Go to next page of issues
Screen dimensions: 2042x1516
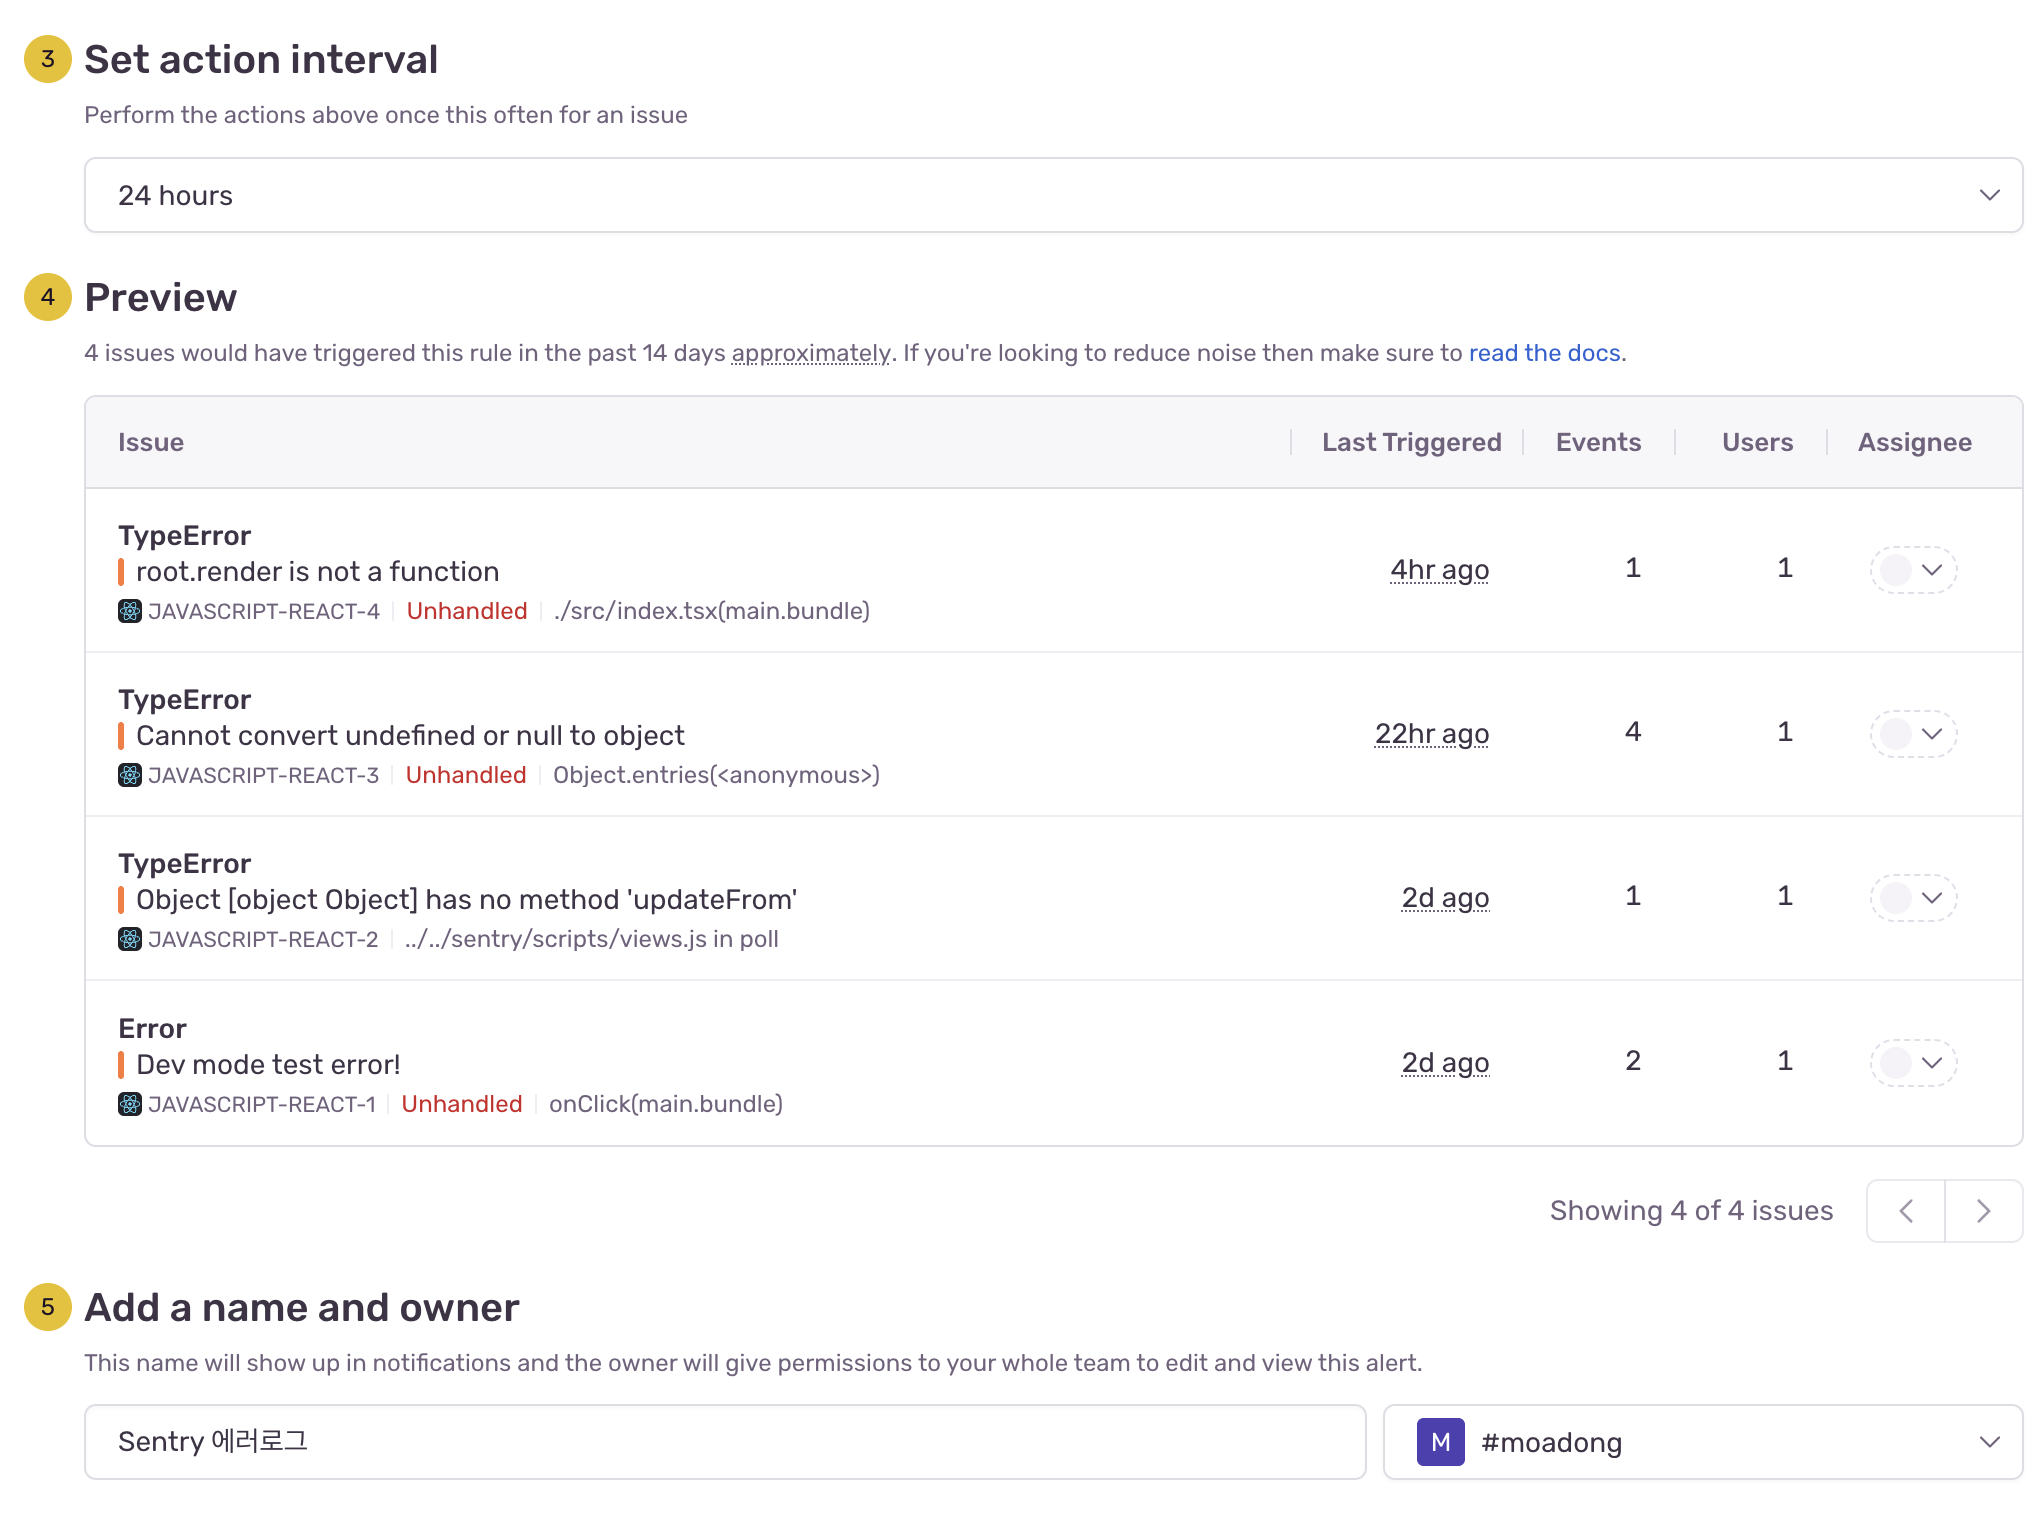pyautogui.click(x=1984, y=1211)
